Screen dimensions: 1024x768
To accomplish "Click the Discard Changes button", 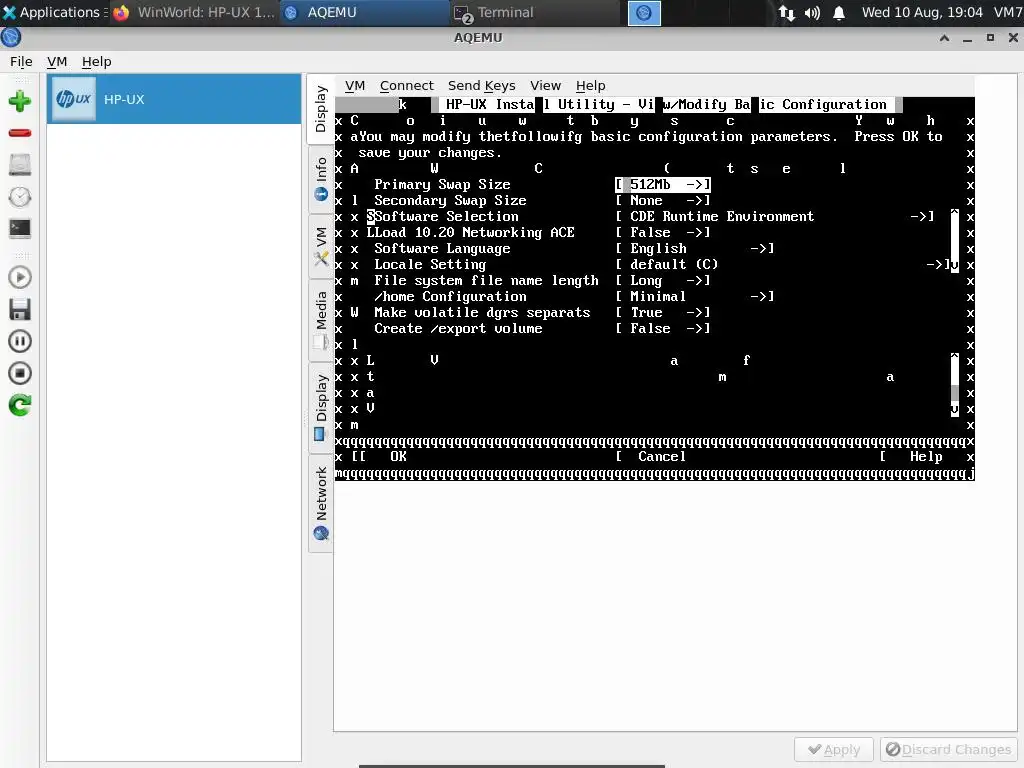I will [948, 750].
